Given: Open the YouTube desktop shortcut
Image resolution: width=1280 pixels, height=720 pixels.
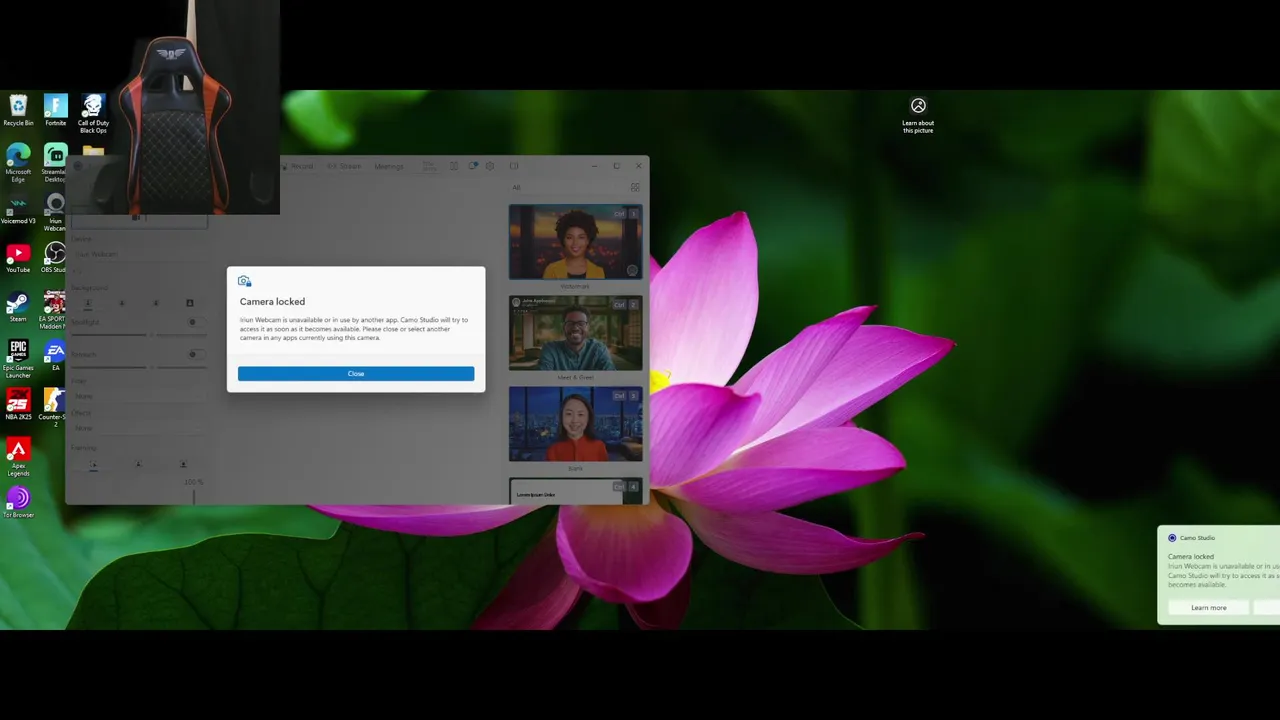Looking at the screenshot, I should coord(18,259).
